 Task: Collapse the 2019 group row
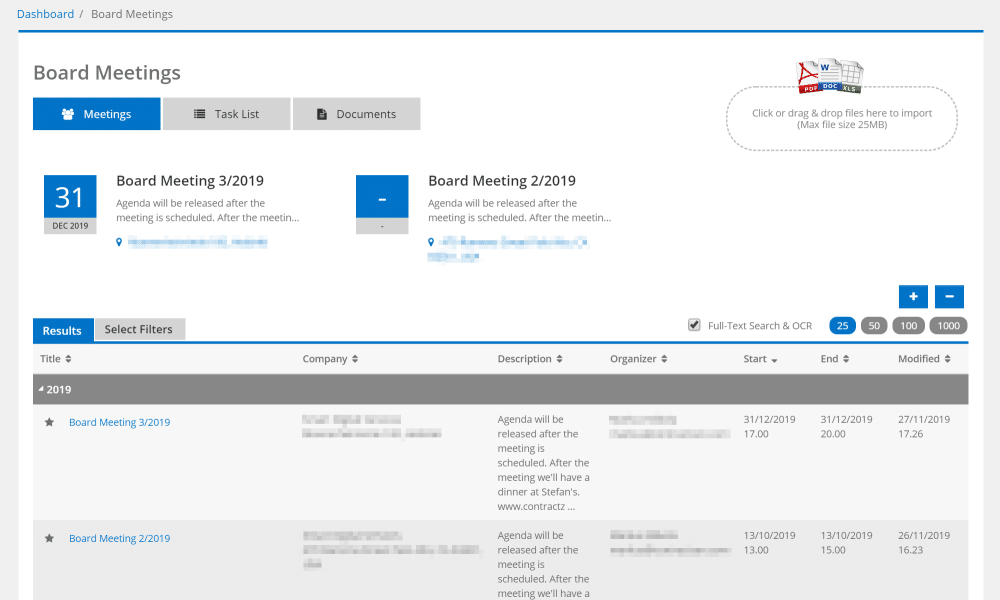[x=501, y=390]
